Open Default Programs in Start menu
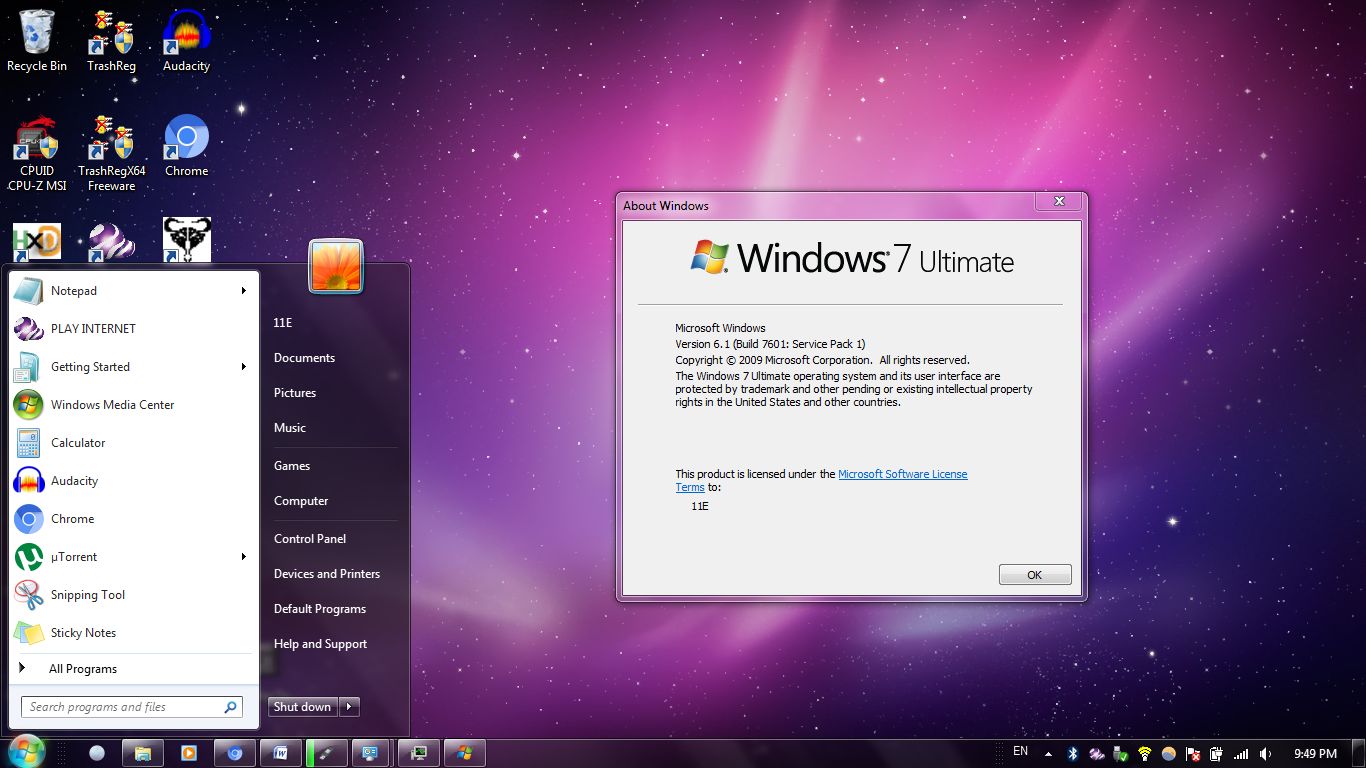This screenshot has width=1366, height=768. coord(320,609)
